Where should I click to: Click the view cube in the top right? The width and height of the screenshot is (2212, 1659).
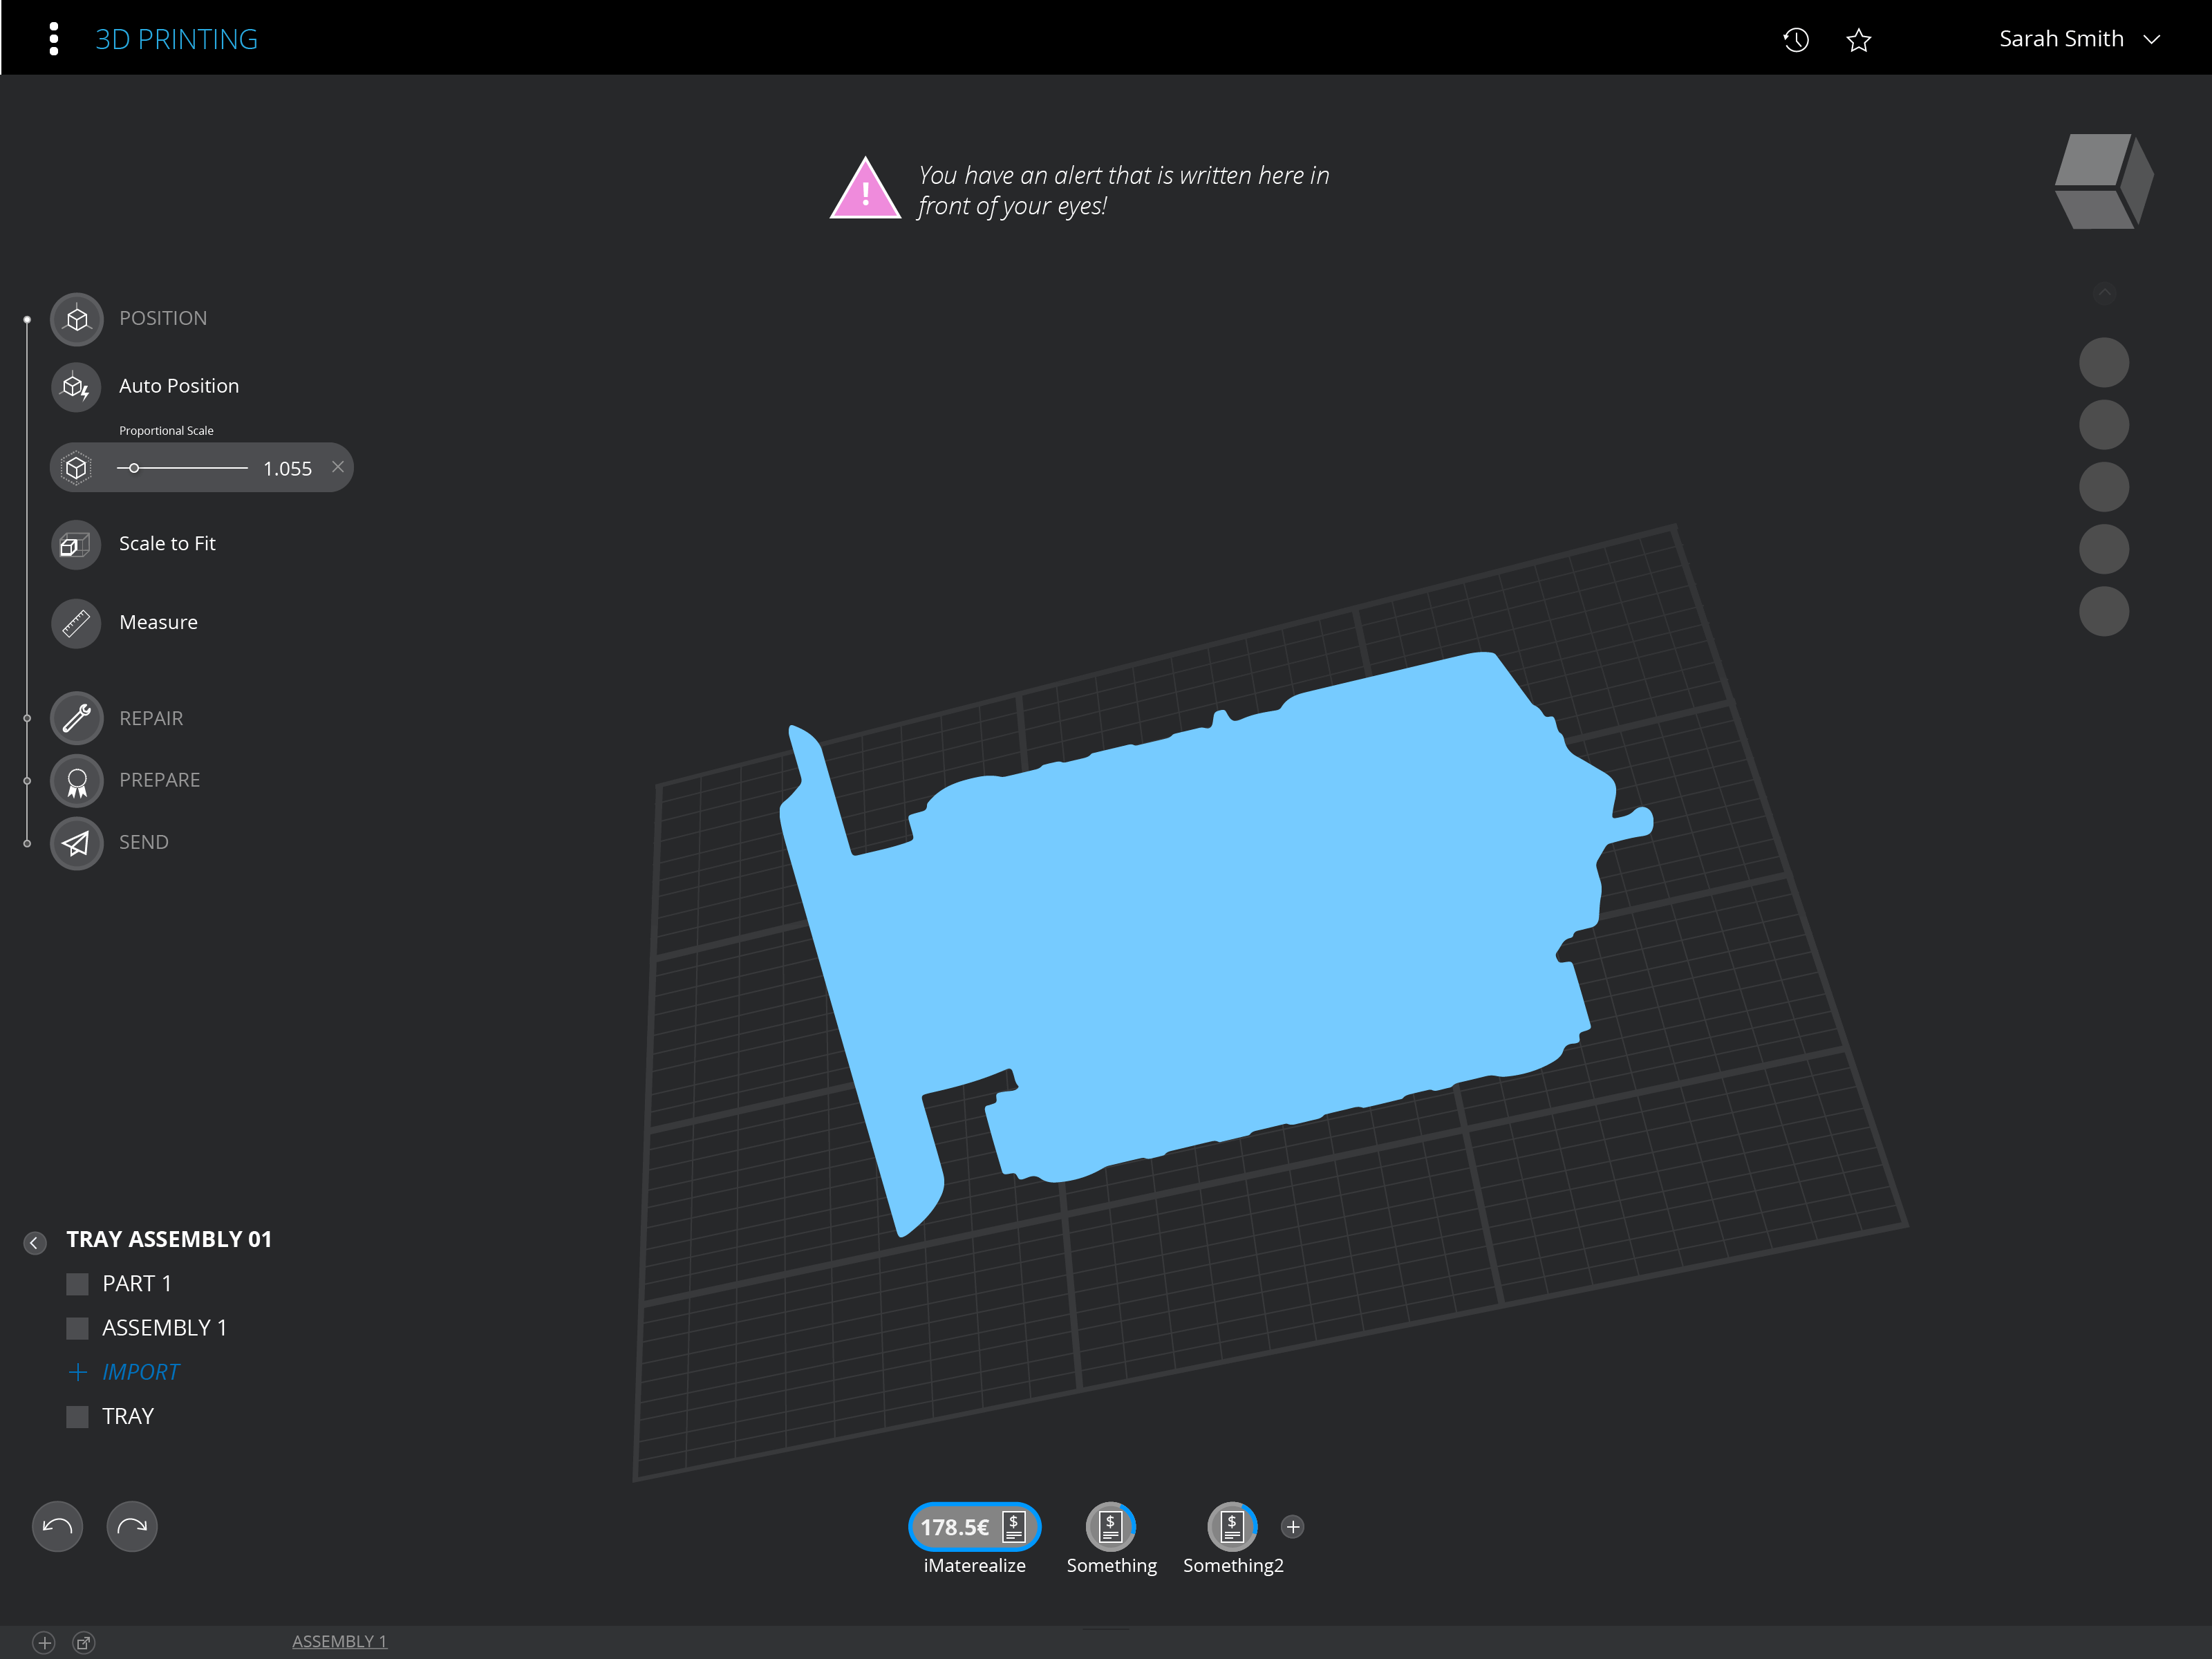pos(2102,181)
